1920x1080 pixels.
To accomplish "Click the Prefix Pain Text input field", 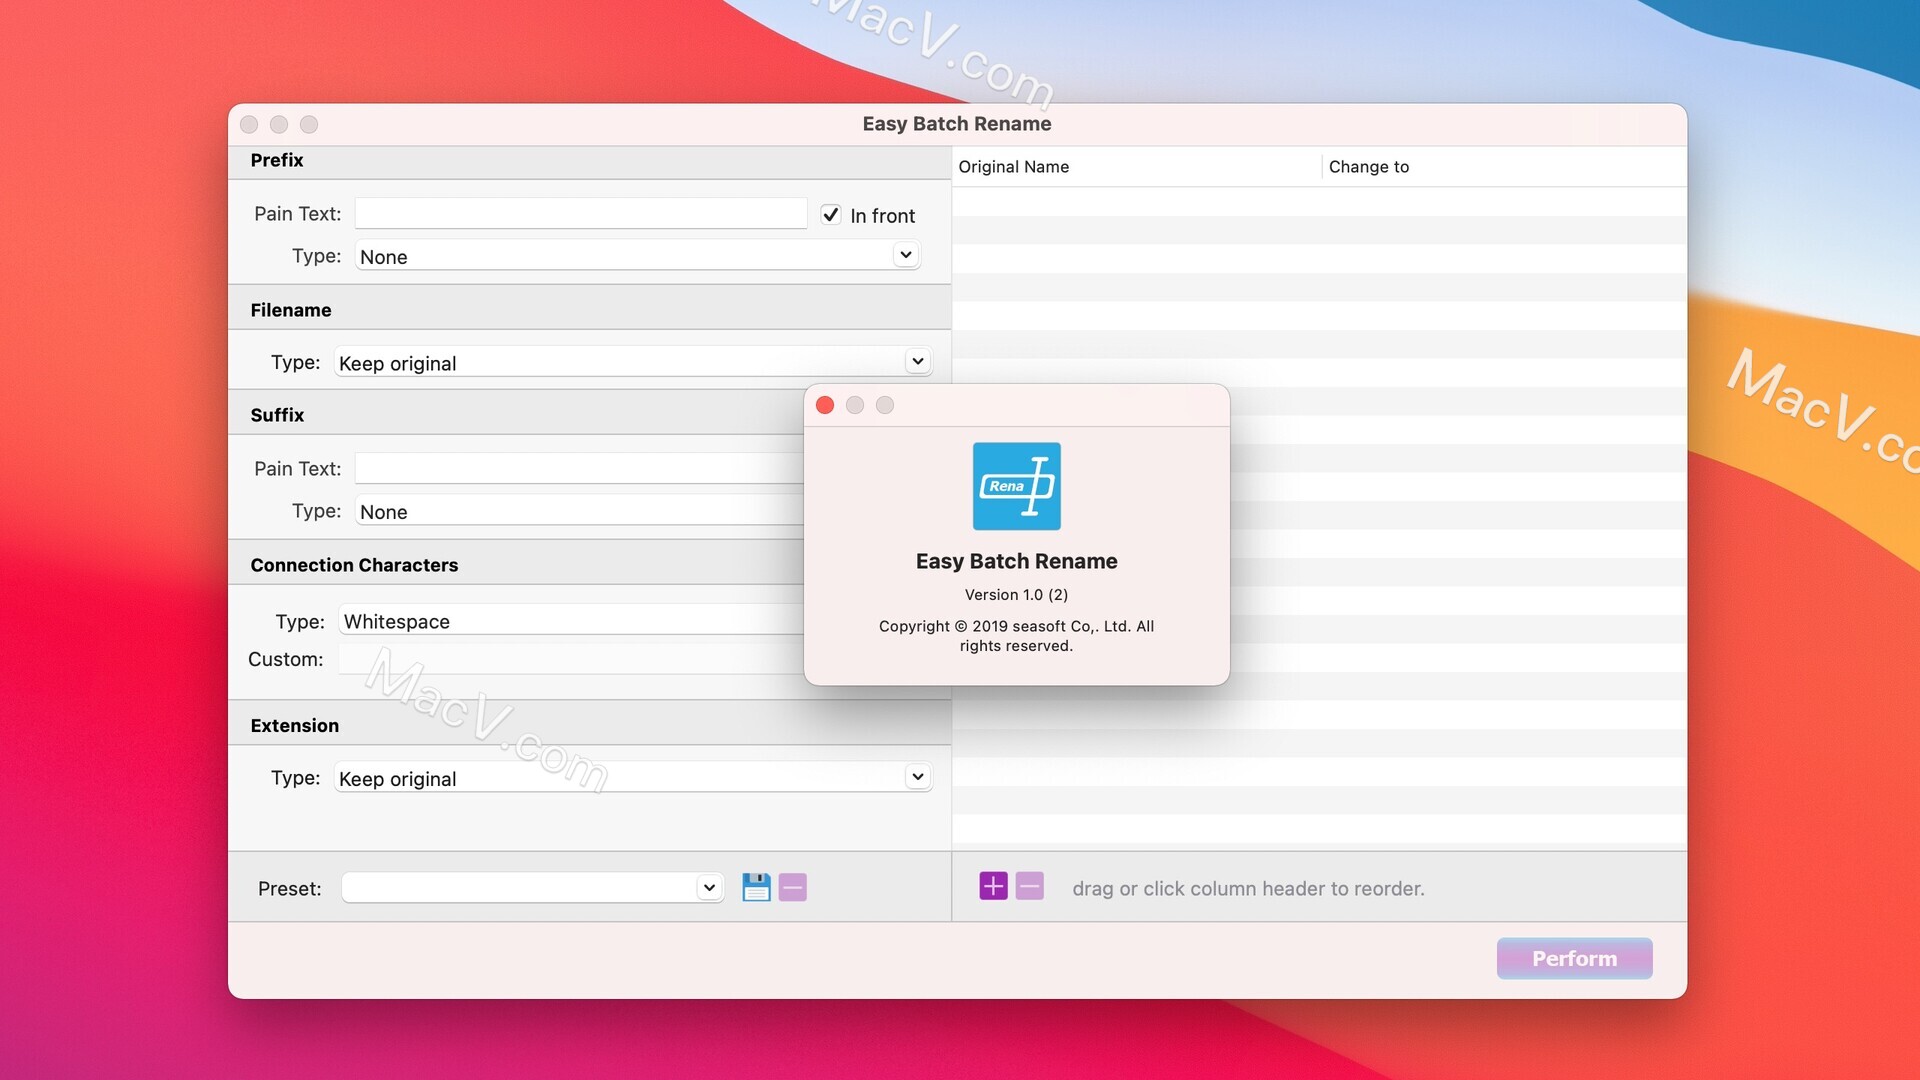I will [x=581, y=213].
